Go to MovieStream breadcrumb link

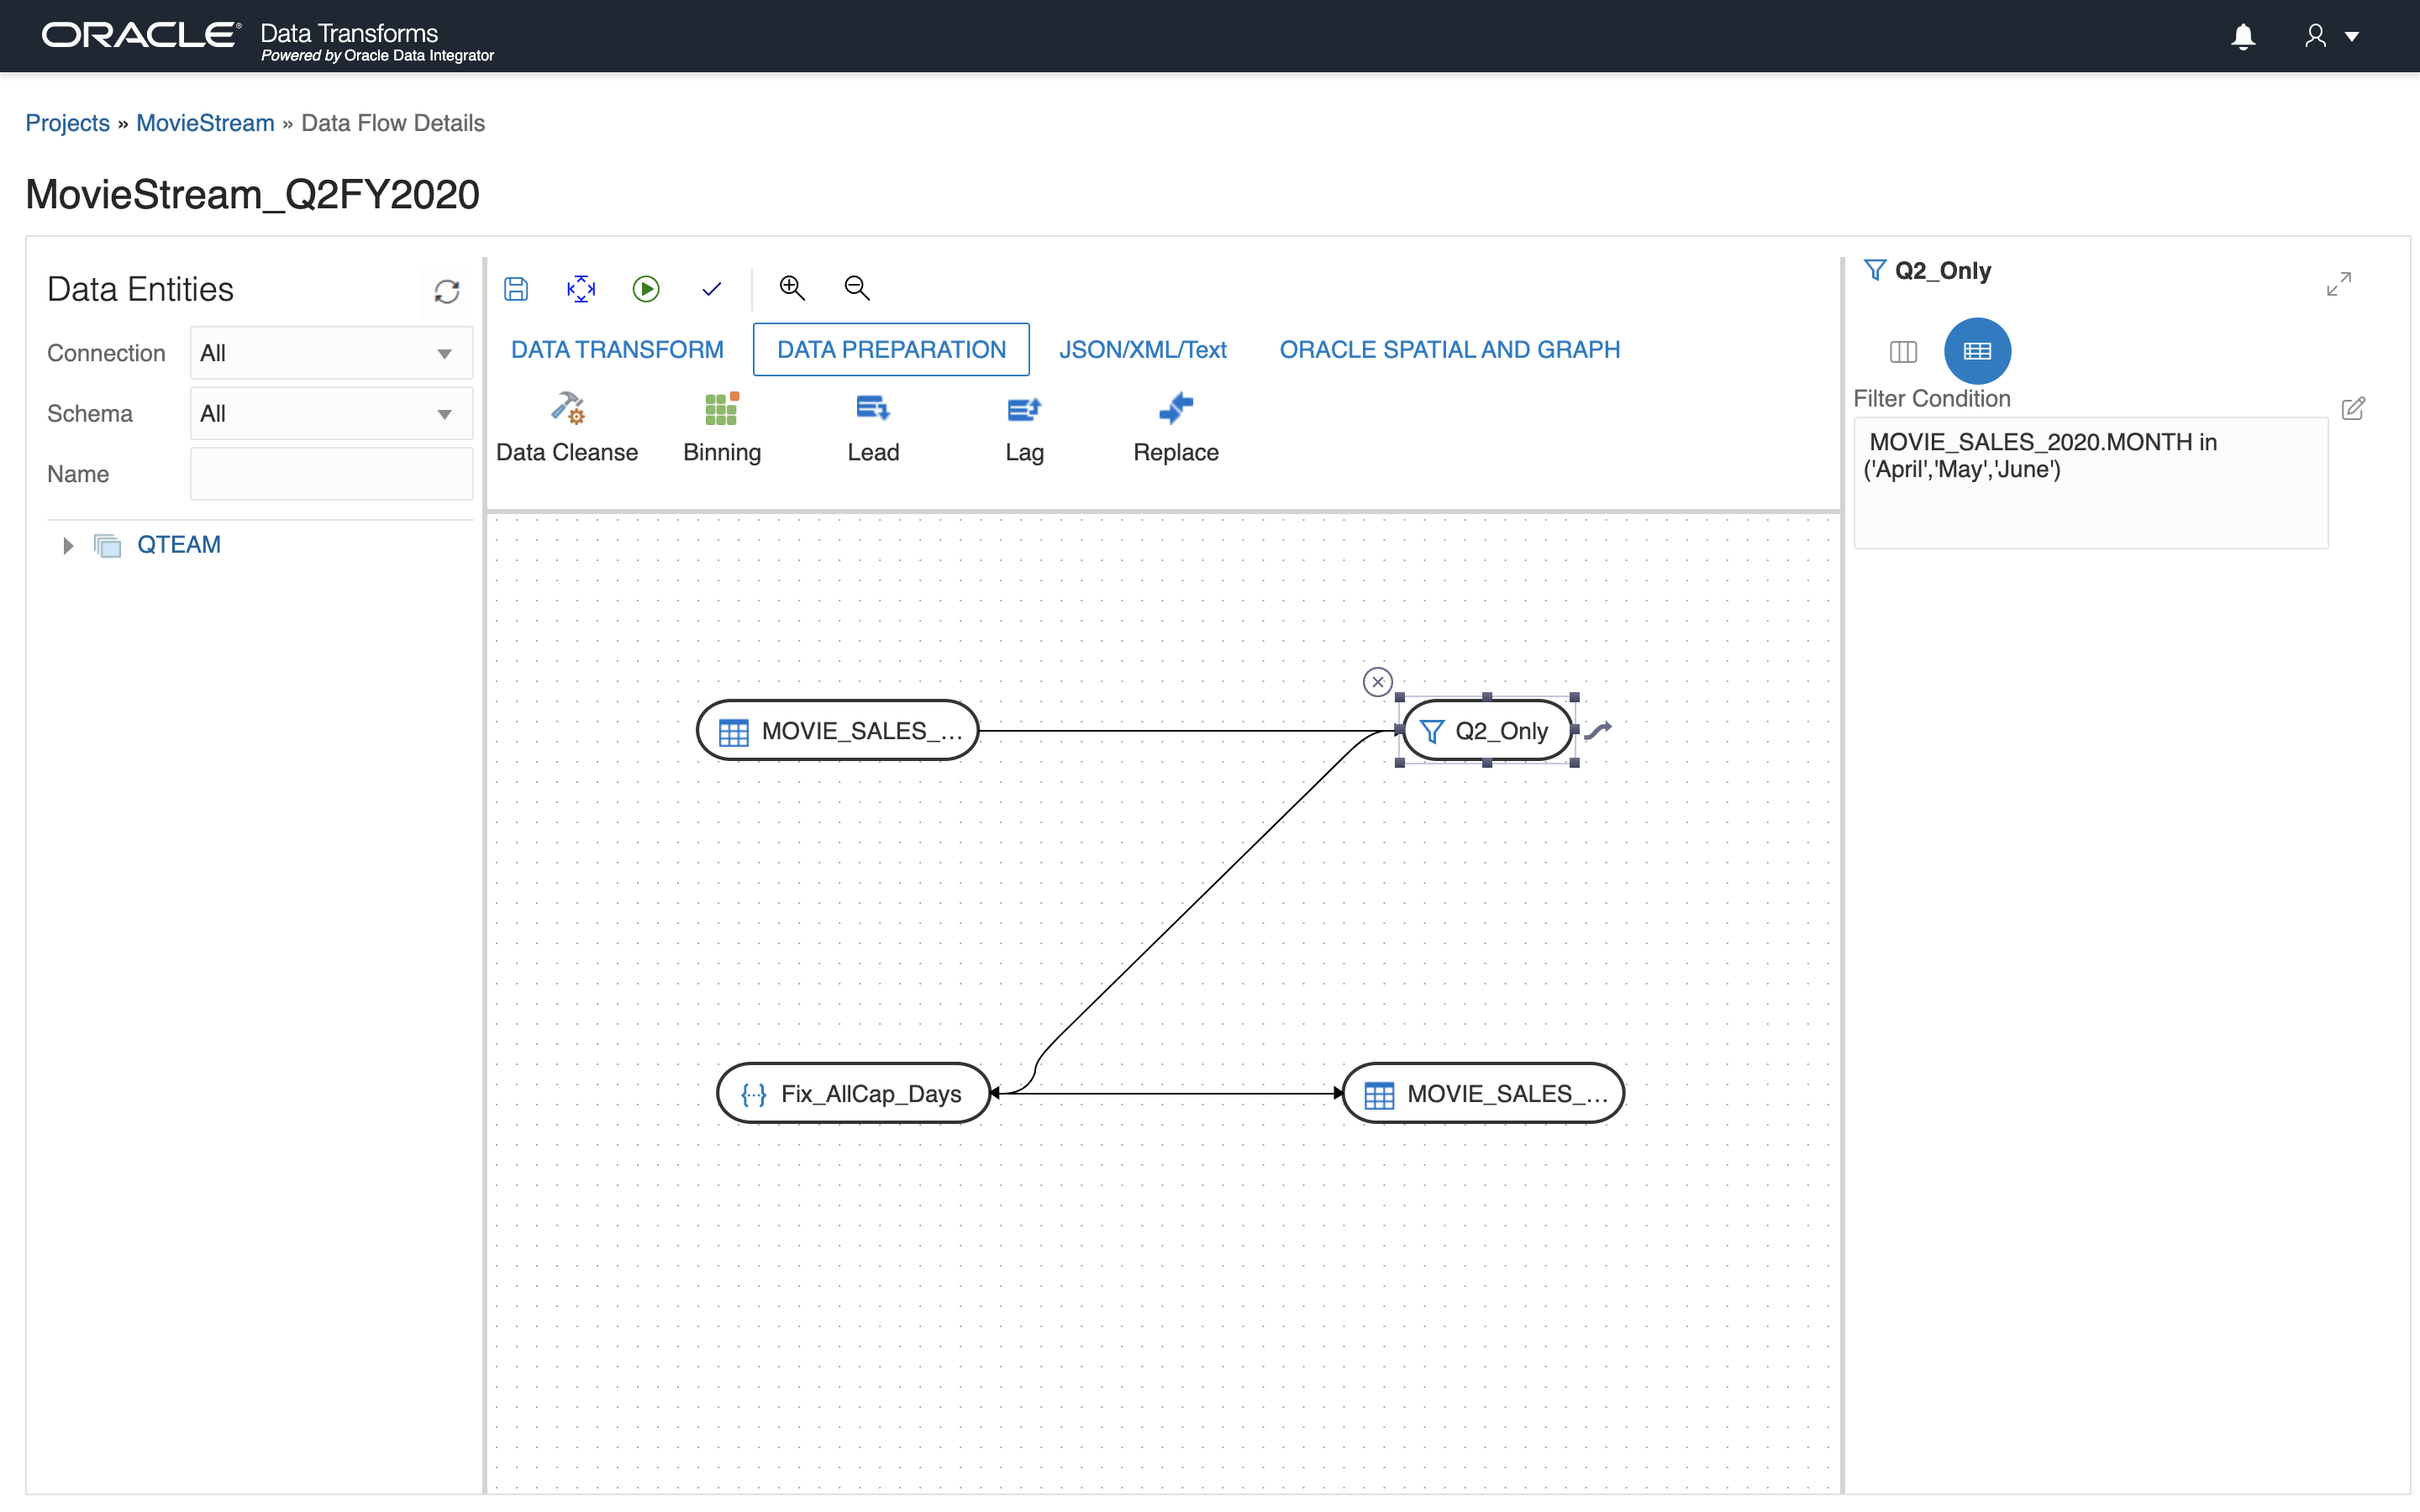[x=205, y=123]
